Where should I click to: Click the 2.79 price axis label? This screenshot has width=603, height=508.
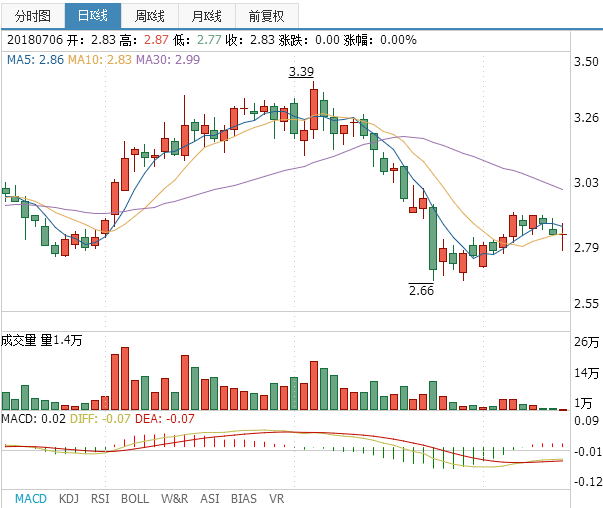pos(586,247)
